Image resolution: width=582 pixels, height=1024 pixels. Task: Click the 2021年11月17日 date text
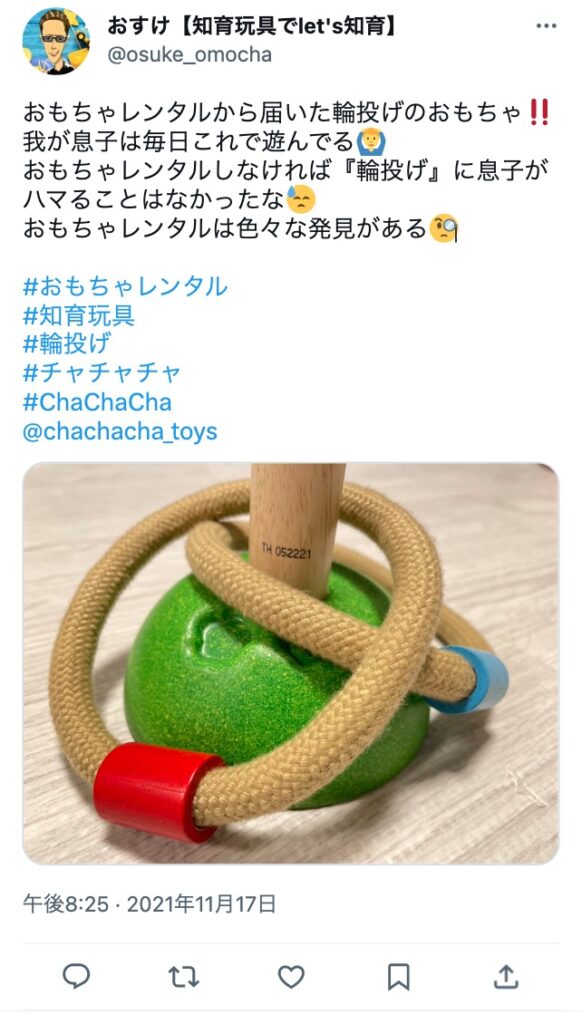click(x=201, y=904)
